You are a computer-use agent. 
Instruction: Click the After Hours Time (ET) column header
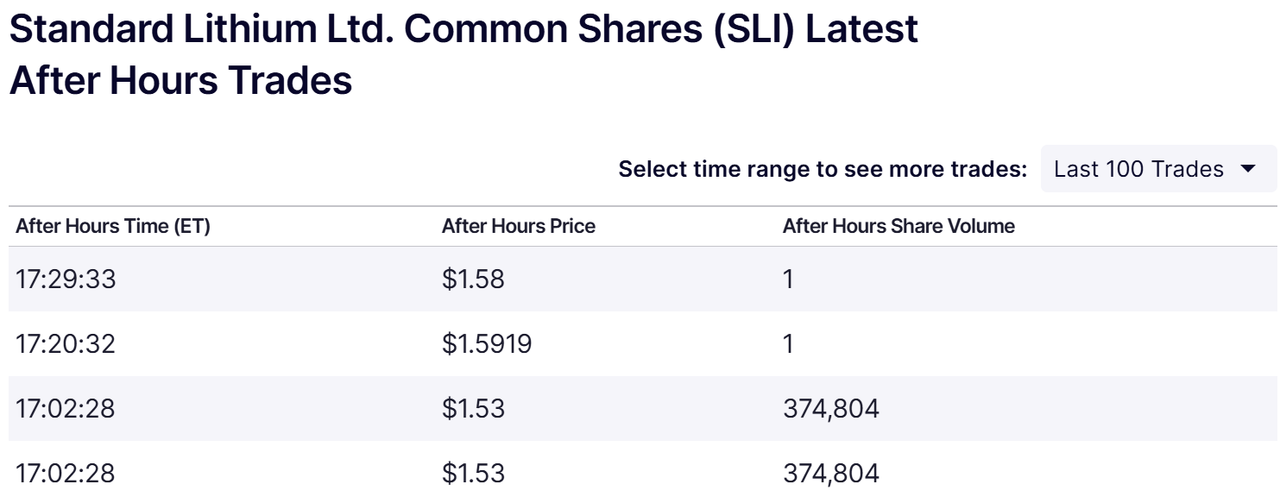(x=113, y=227)
